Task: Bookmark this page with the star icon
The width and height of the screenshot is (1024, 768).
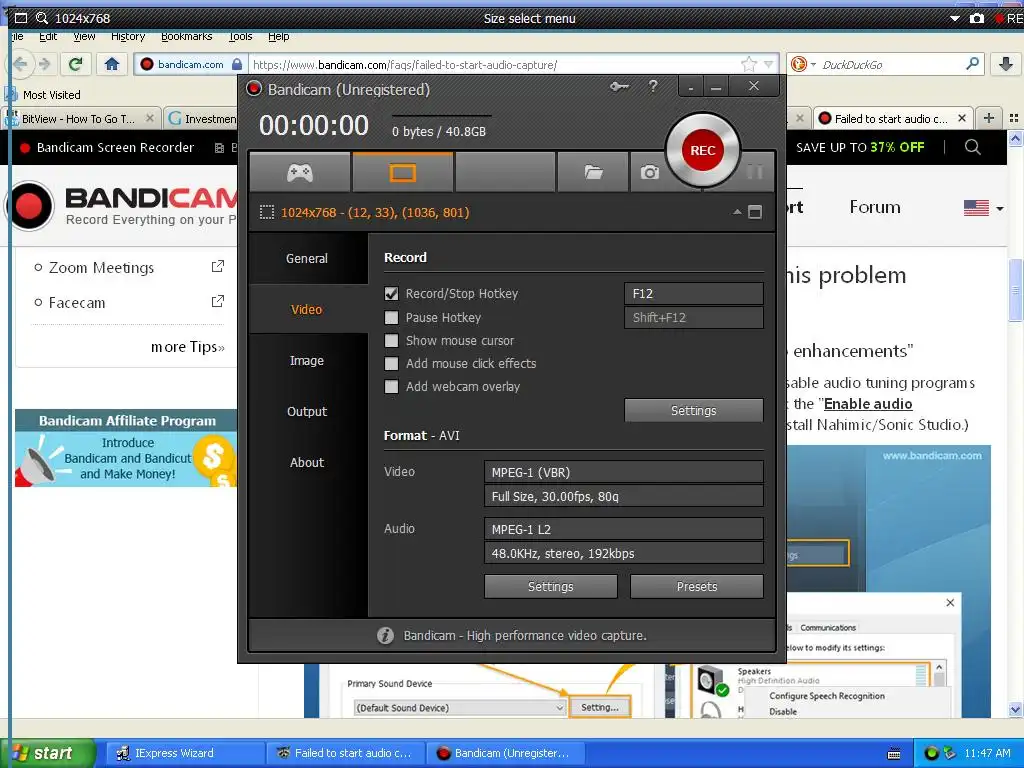Action: pyautogui.click(x=748, y=64)
